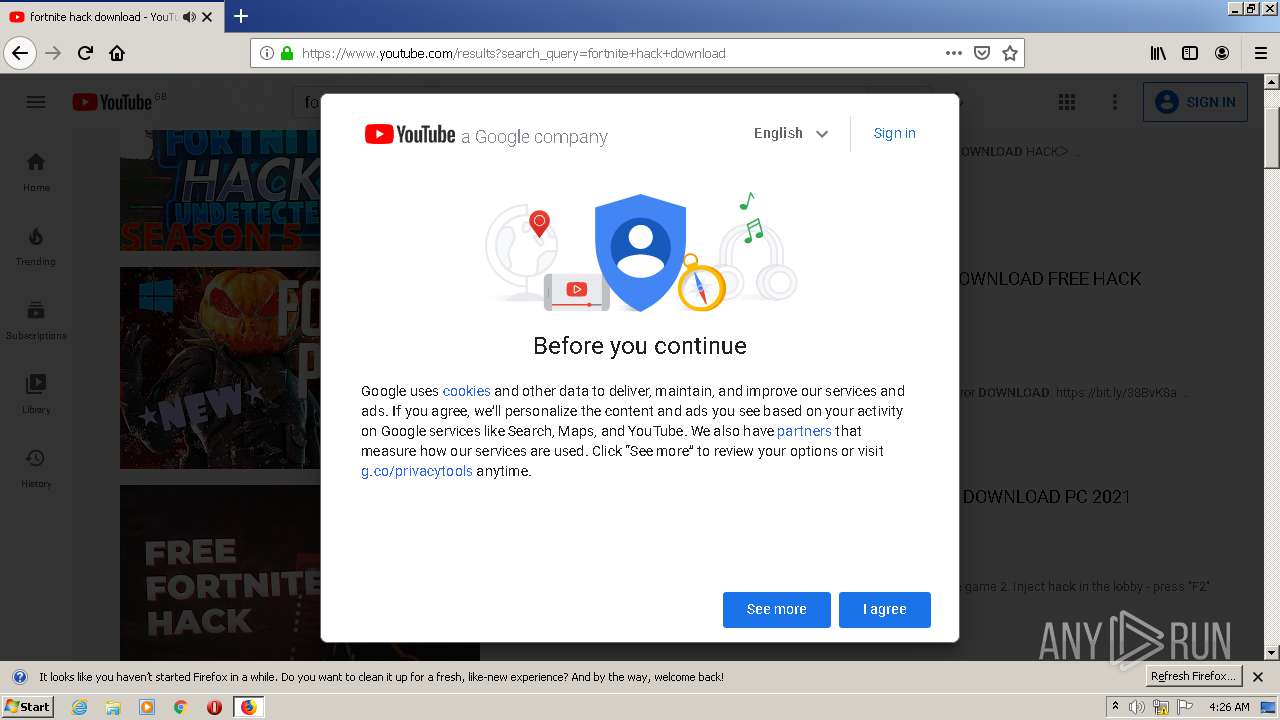This screenshot has width=1280, height=720.
Task: Click the I agree button
Action: tap(884, 609)
